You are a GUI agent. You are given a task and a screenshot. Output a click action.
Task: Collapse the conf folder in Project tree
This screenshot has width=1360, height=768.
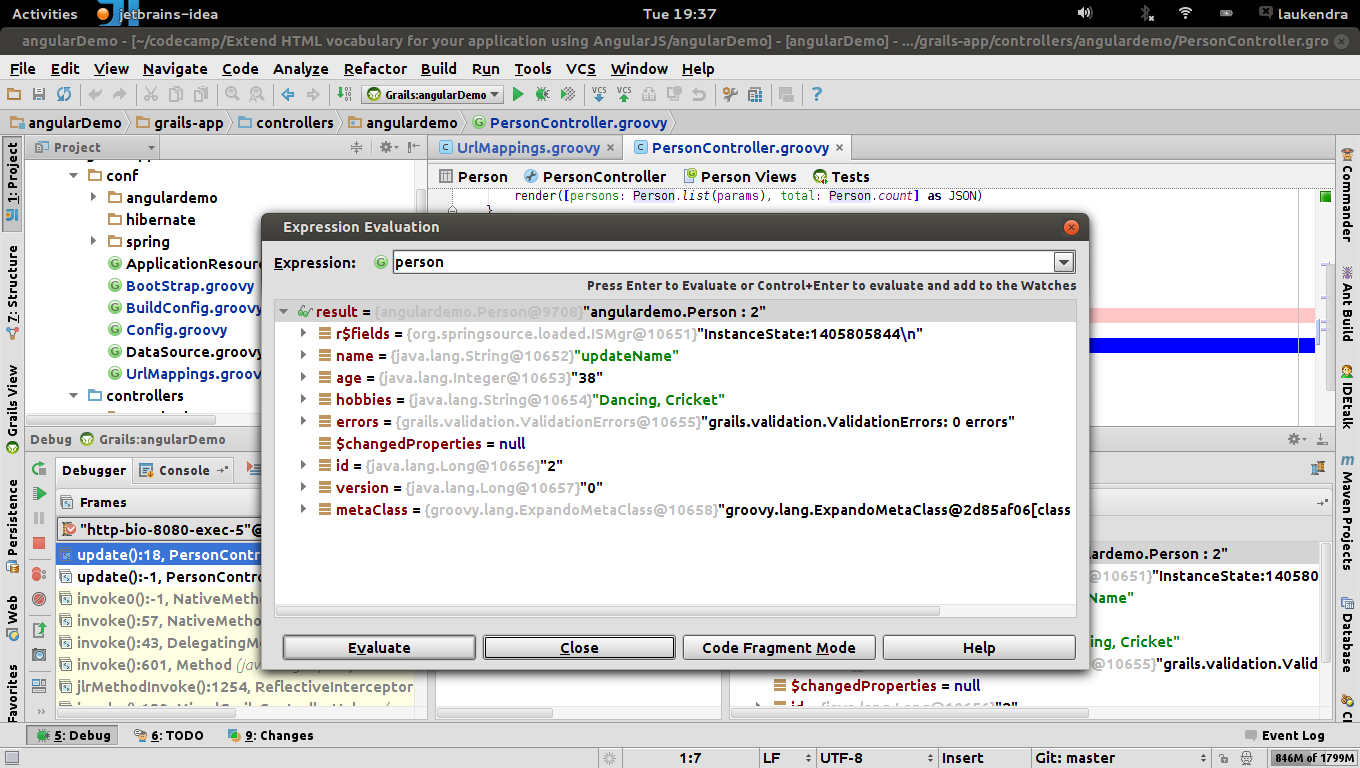click(74, 176)
